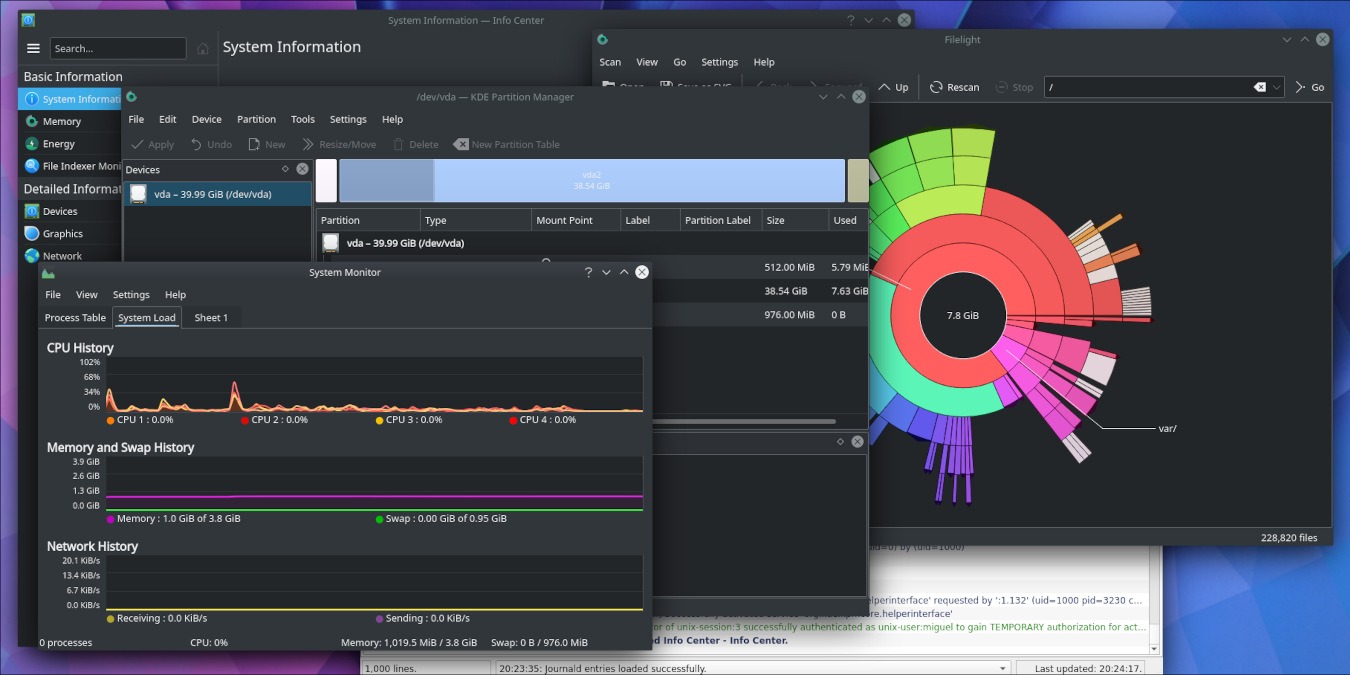Open the journal status dropdown at the bottom
This screenshot has width=1350, height=675.
(x=1003, y=667)
